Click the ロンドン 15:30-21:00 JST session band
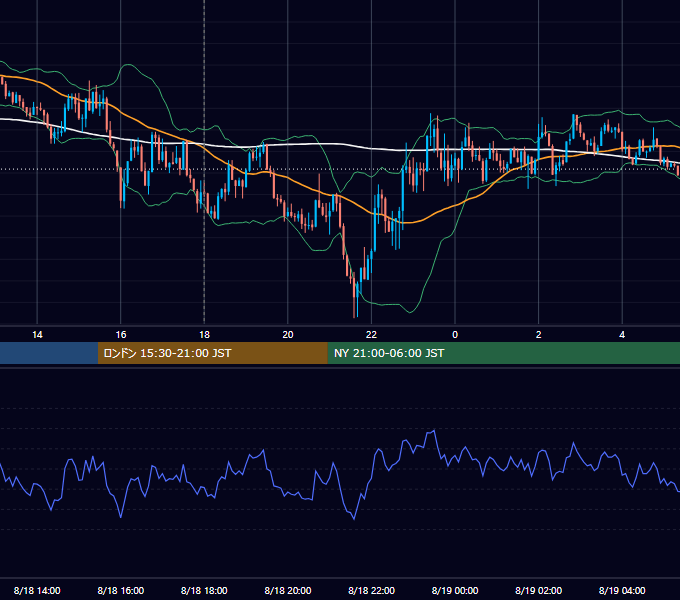 (x=212, y=353)
